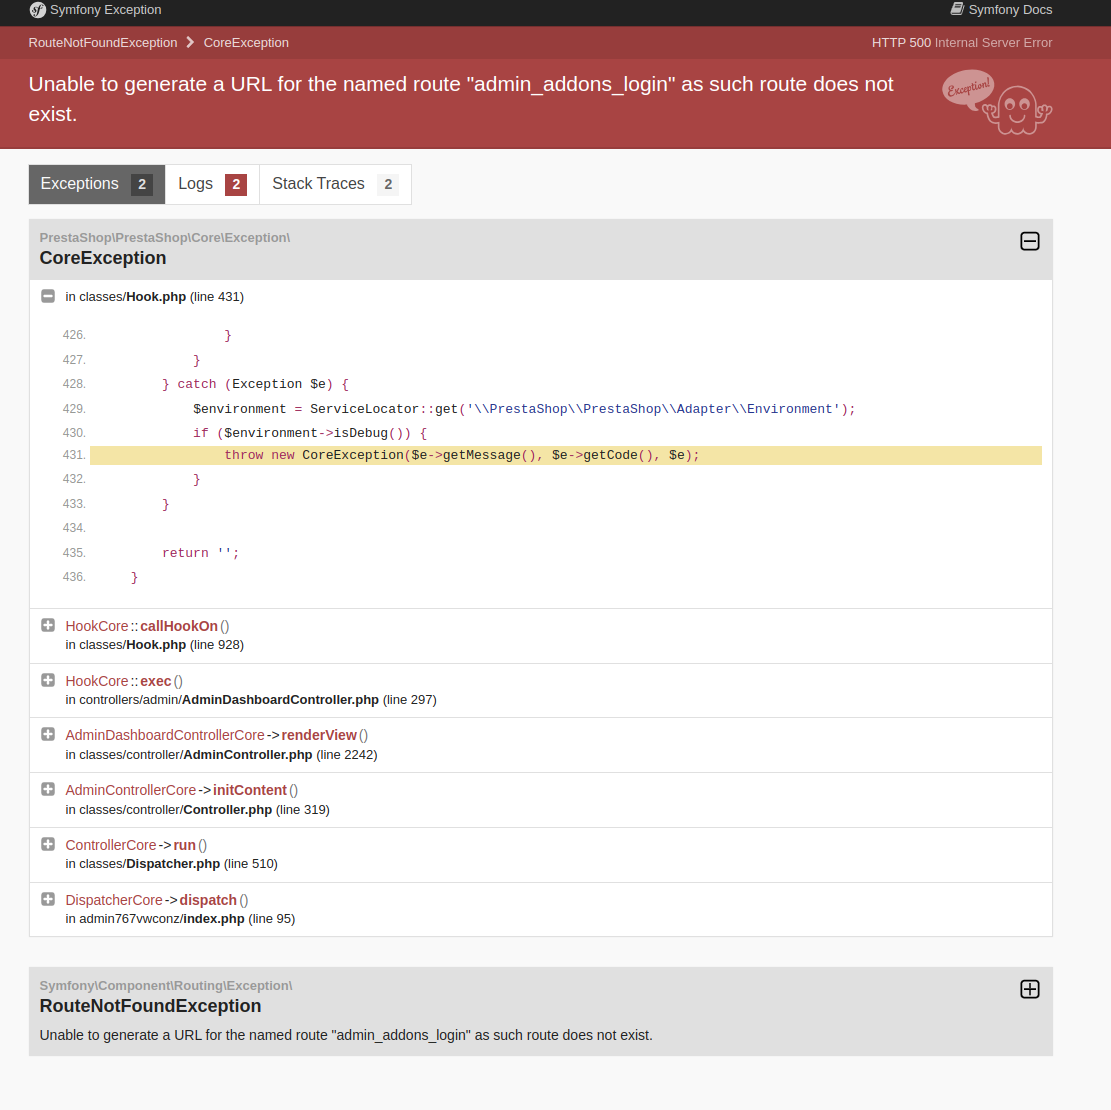The image size is (1111, 1110).
Task: Expand the DispatcherCore->dispatch stack frame
Action: coord(48,898)
